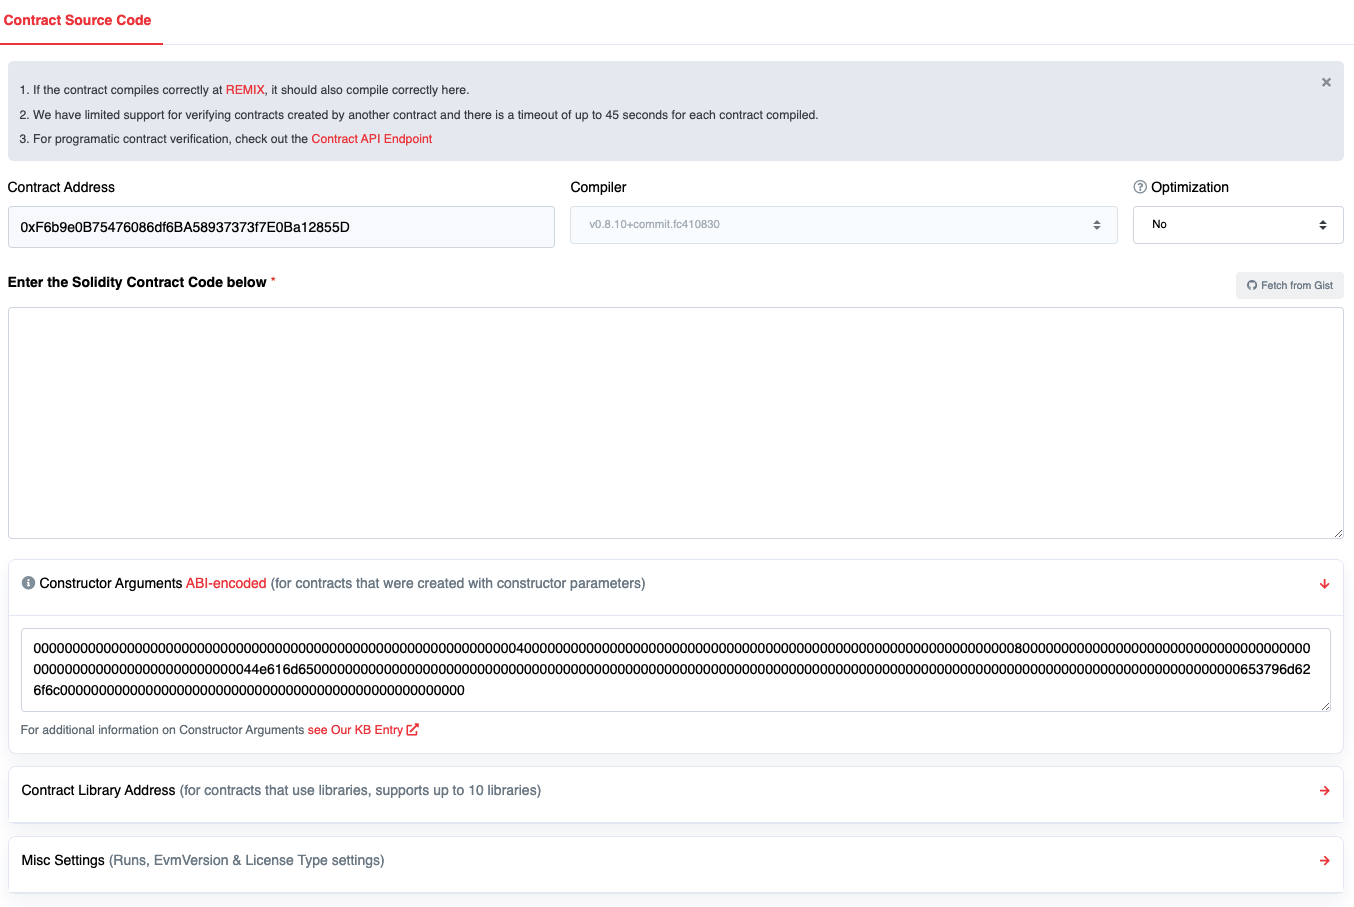Focus the Solidity Contract Code text area
Viewport: 1354px width, 907px height.
pos(675,422)
